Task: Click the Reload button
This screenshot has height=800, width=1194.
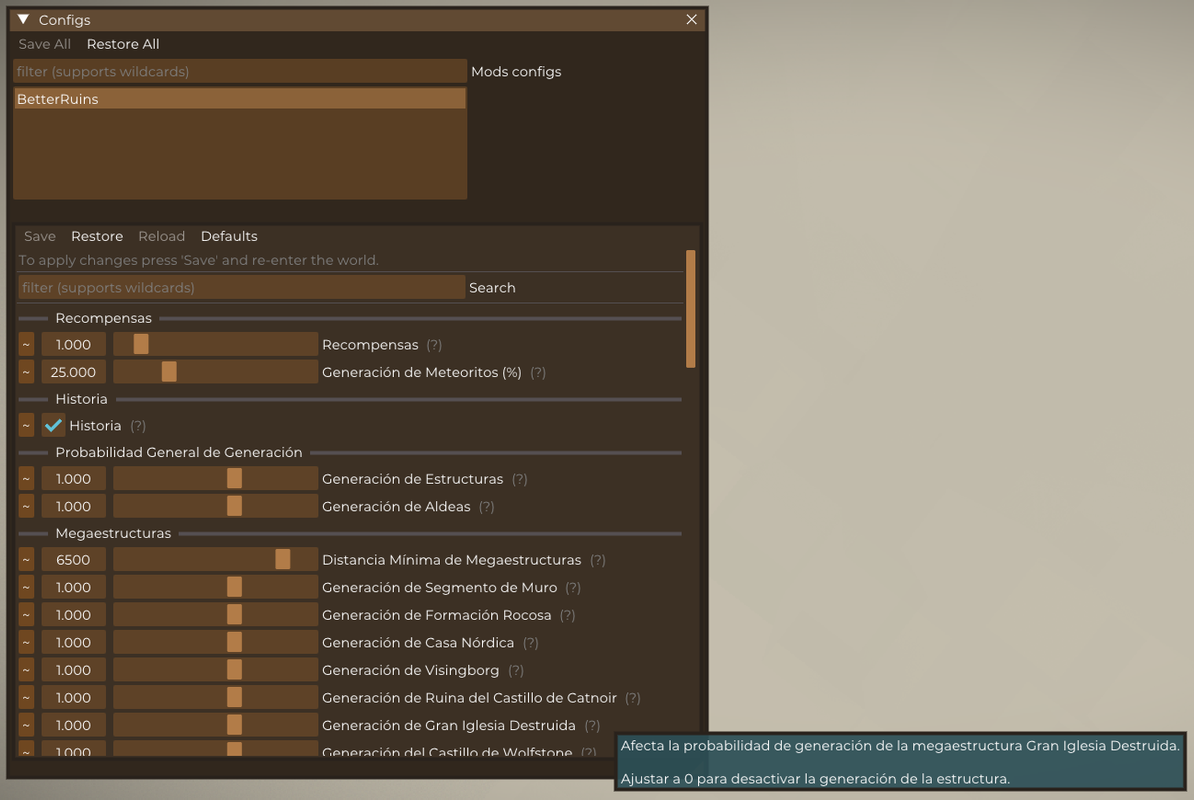Action: [x=161, y=236]
